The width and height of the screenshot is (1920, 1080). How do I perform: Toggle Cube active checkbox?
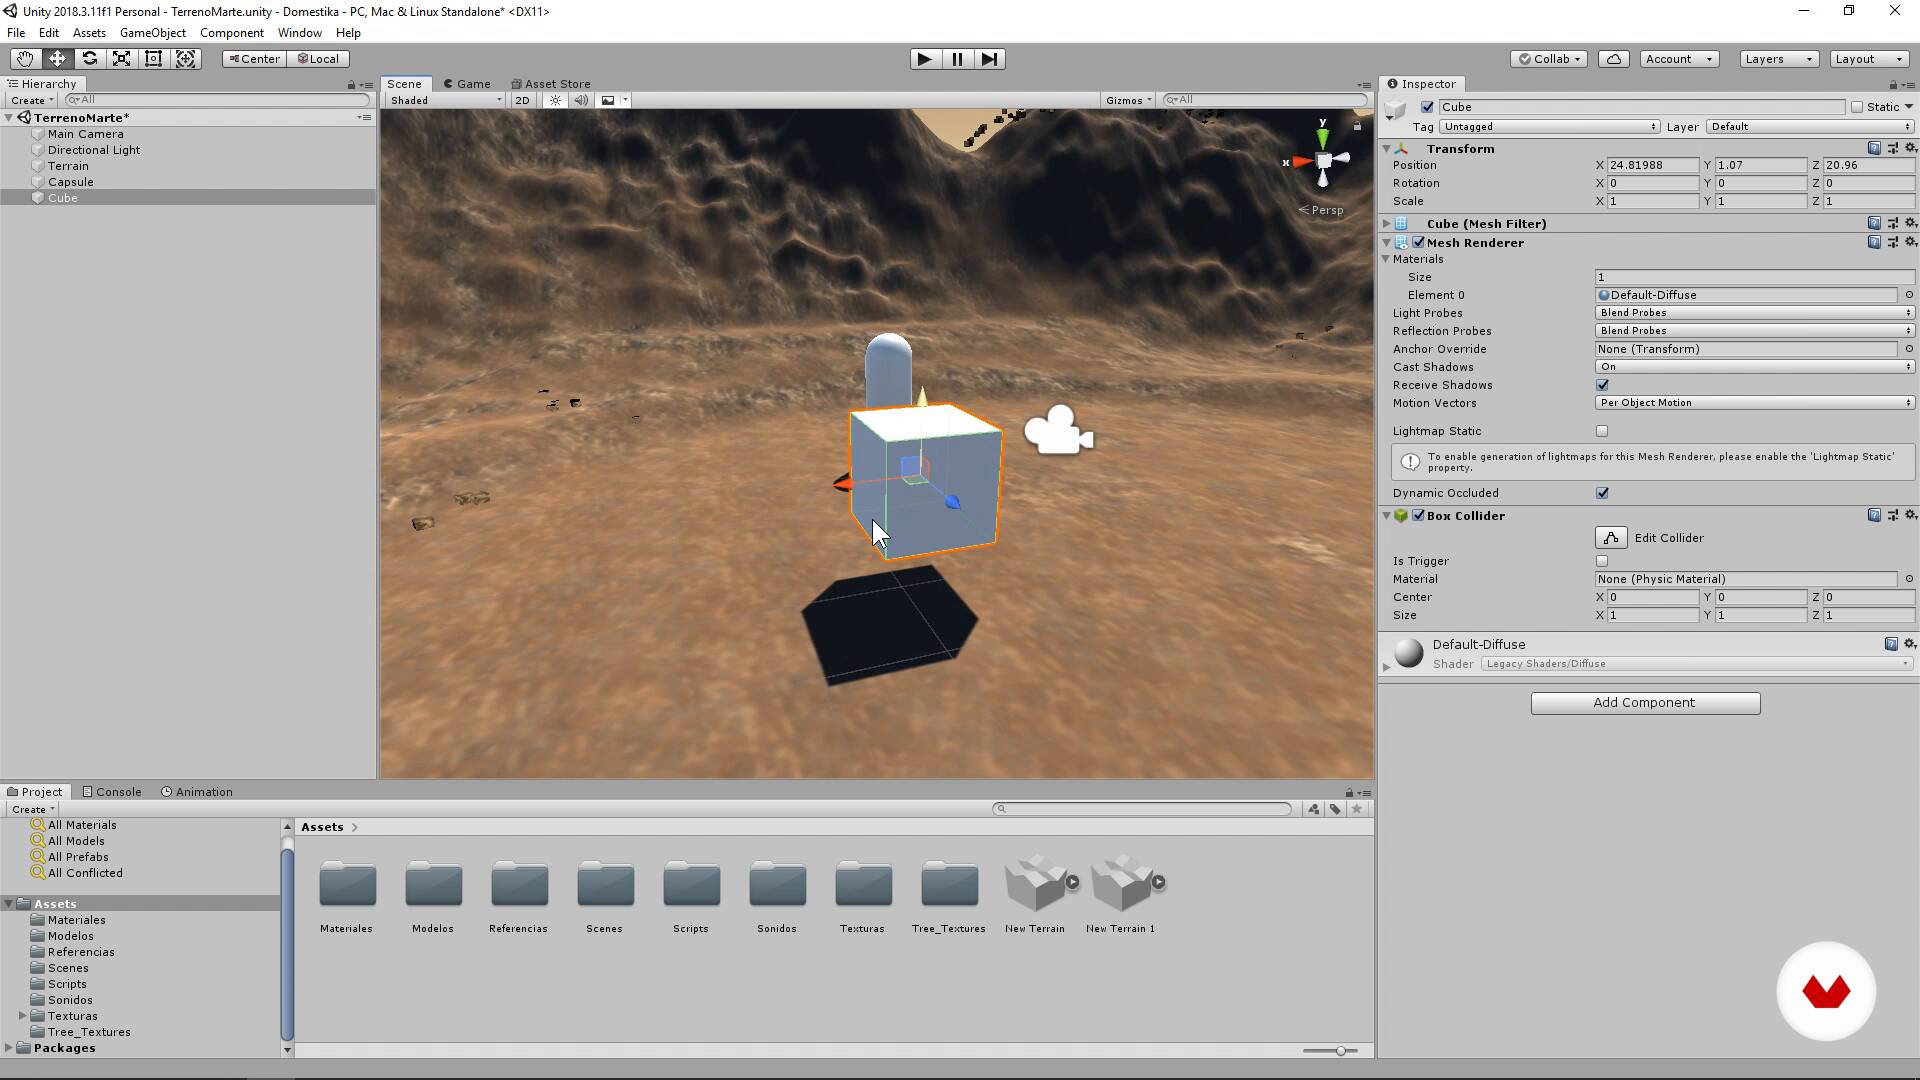[1427, 107]
